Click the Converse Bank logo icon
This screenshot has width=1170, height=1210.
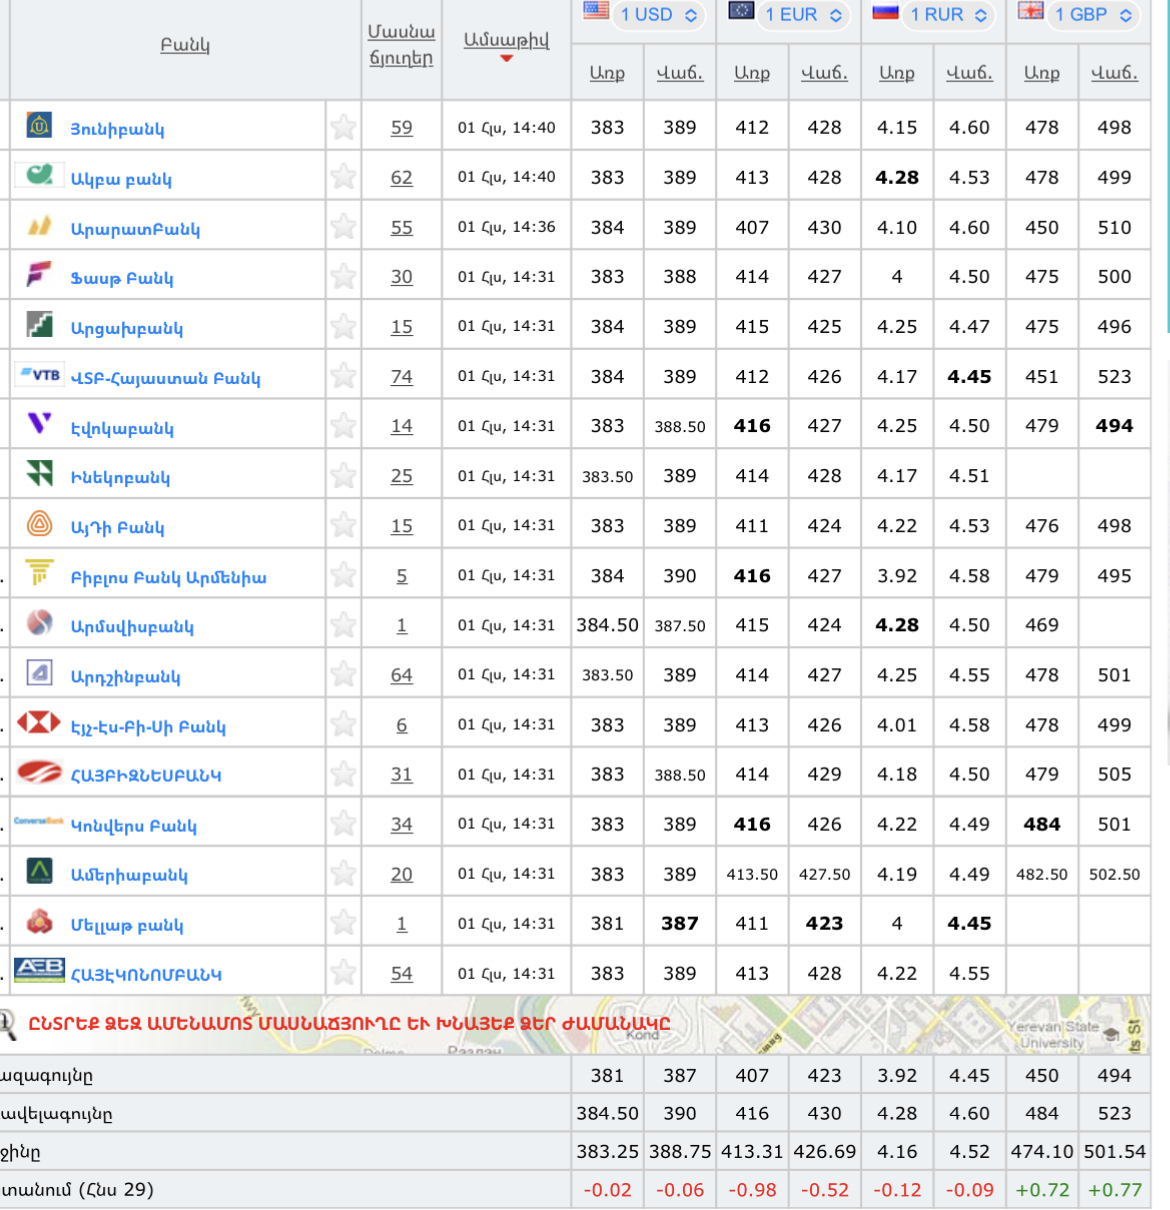pos(39,821)
